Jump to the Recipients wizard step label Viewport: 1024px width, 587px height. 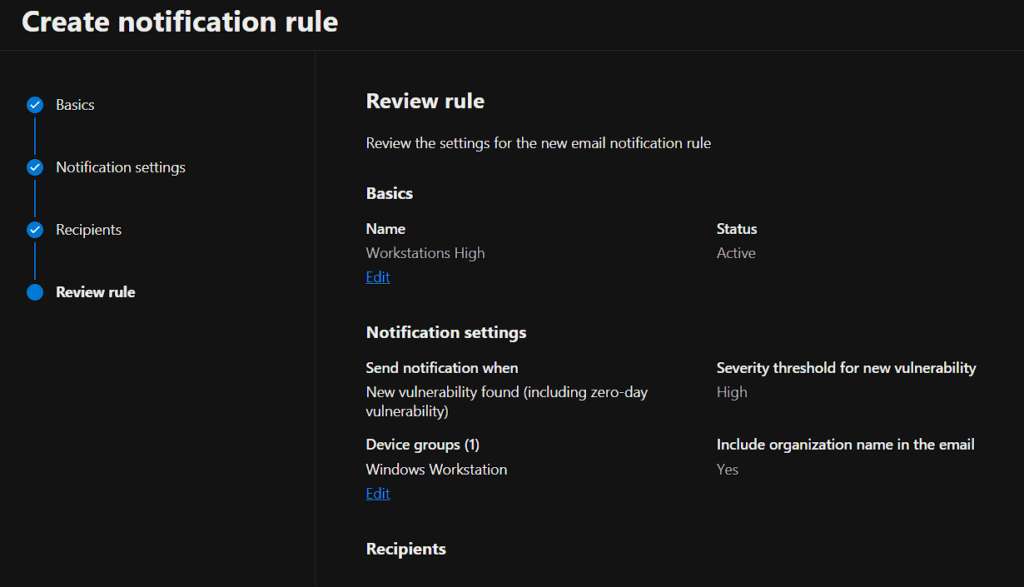(88, 230)
